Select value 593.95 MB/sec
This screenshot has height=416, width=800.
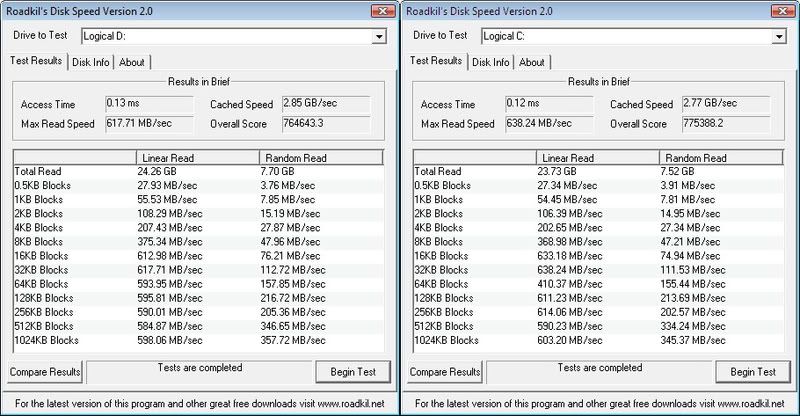(x=169, y=284)
